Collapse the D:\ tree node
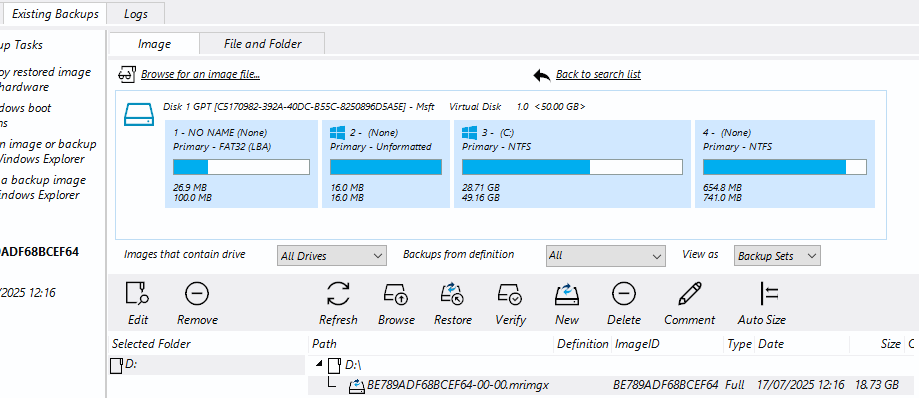The image size is (919, 398). tap(319, 364)
